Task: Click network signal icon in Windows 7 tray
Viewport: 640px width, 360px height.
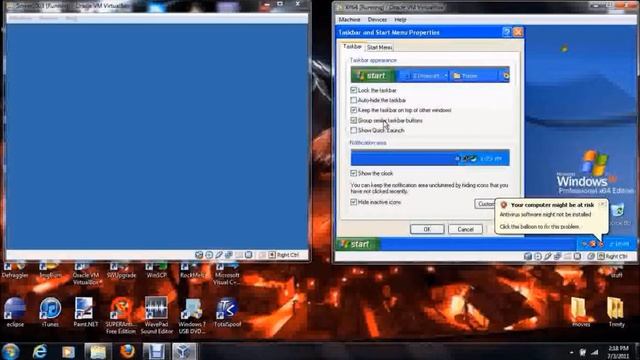Action: click(595, 352)
